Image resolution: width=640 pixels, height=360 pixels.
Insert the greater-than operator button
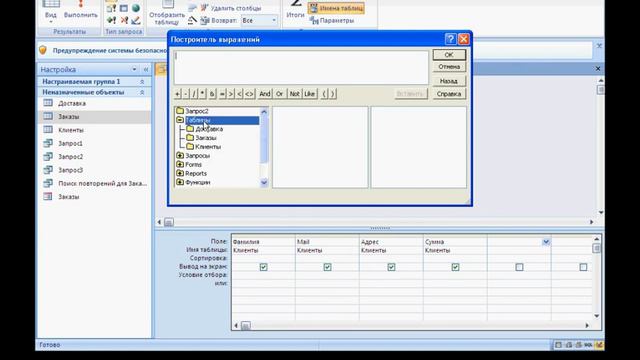(231, 94)
